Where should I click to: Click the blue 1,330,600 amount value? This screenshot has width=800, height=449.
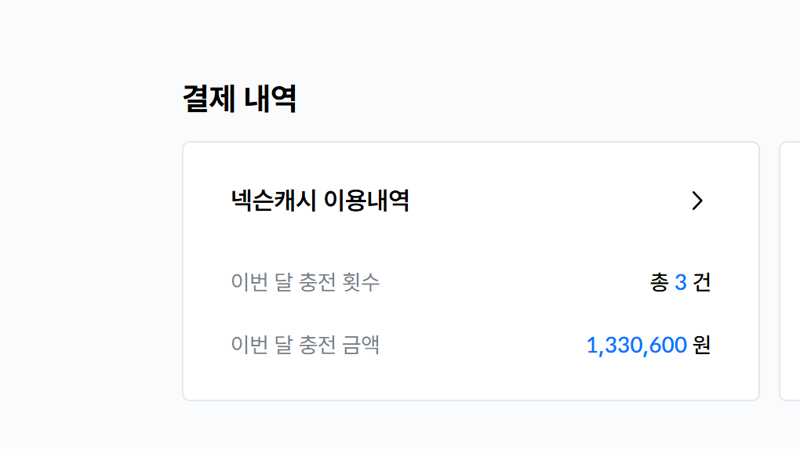coord(637,345)
